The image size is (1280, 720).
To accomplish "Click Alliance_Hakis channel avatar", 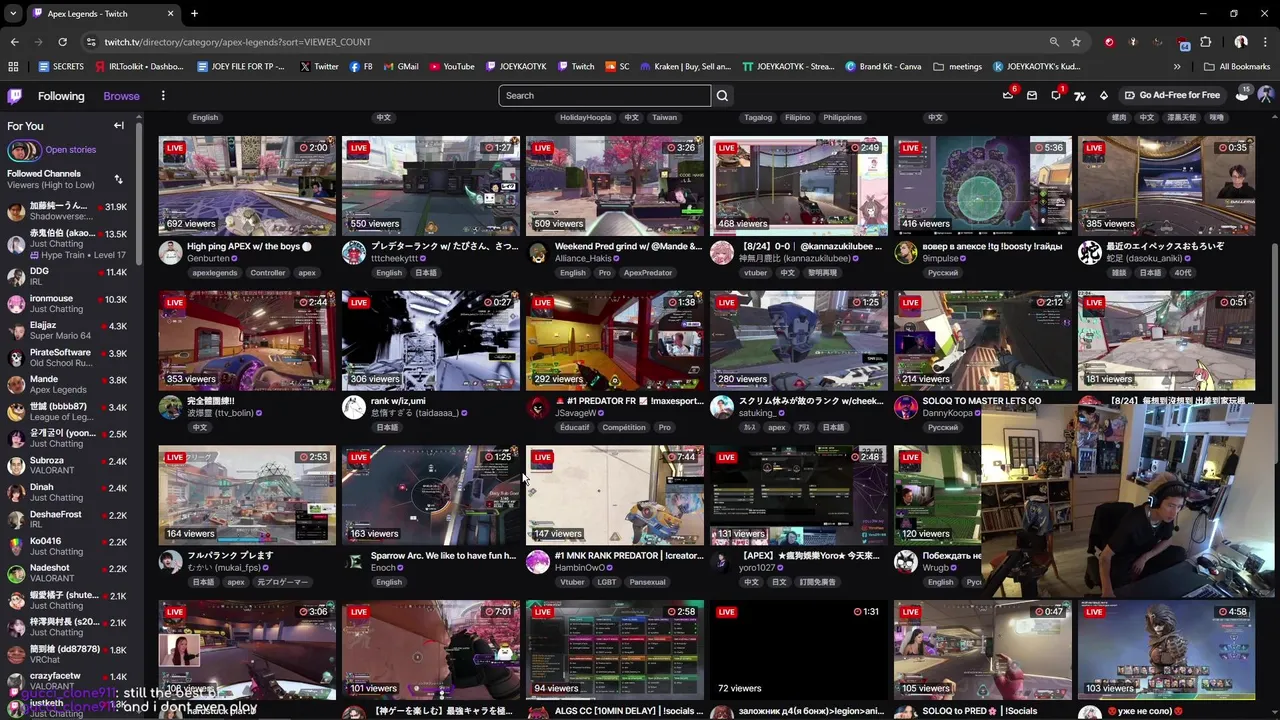I will click(x=538, y=253).
